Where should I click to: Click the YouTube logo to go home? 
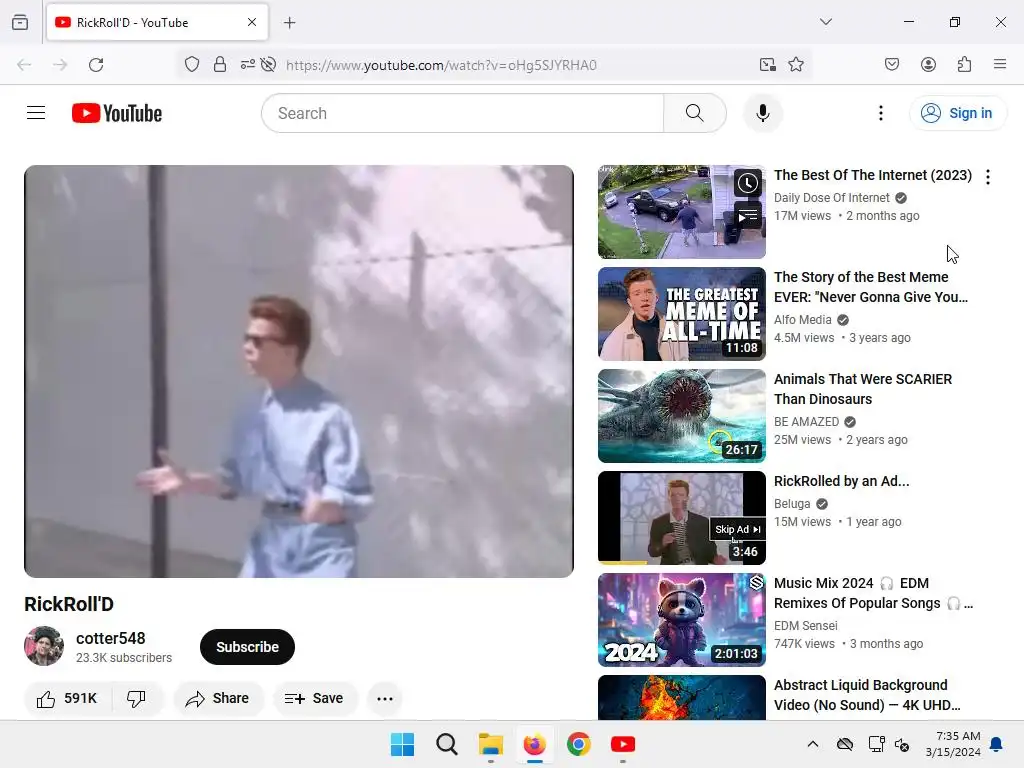coord(117,113)
